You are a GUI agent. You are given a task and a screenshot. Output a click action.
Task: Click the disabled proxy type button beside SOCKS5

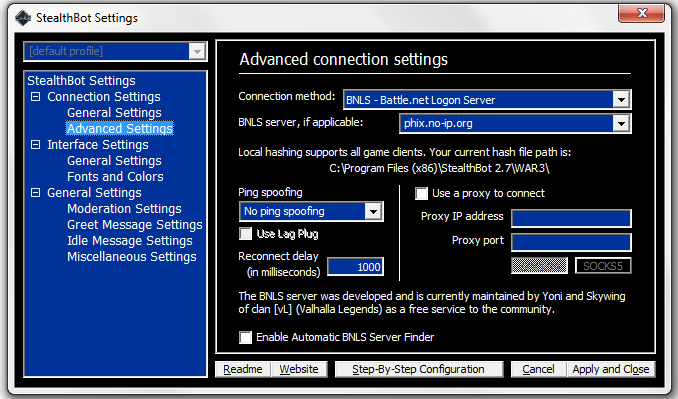click(x=539, y=266)
